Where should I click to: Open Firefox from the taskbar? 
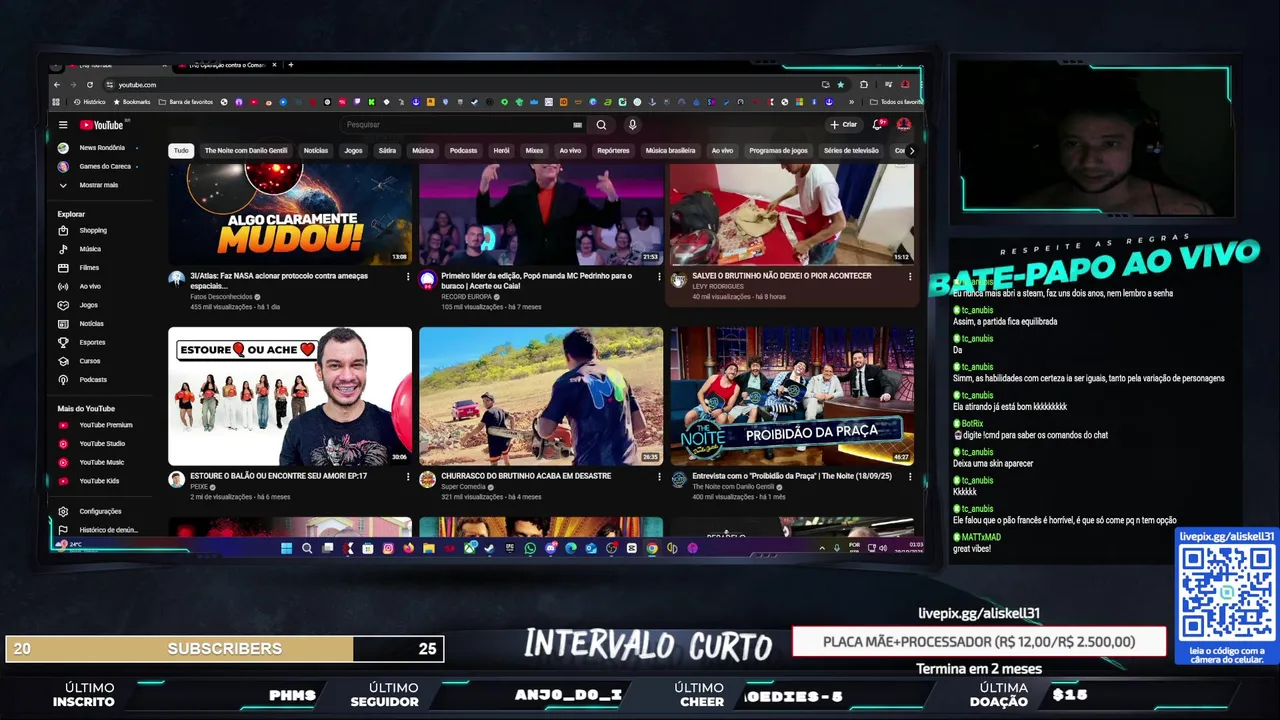tap(408, 548)
